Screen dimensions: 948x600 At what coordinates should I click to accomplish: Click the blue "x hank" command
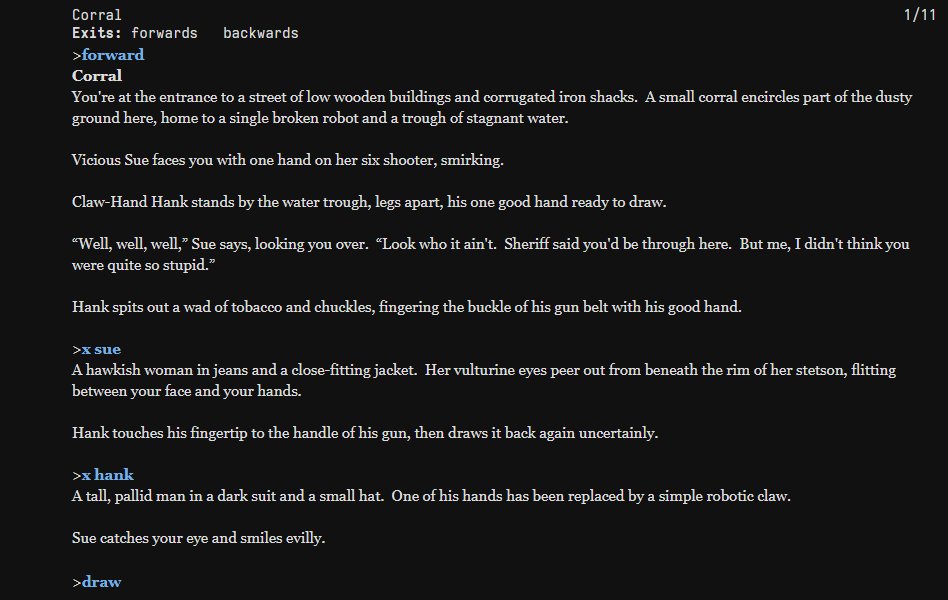107,475
